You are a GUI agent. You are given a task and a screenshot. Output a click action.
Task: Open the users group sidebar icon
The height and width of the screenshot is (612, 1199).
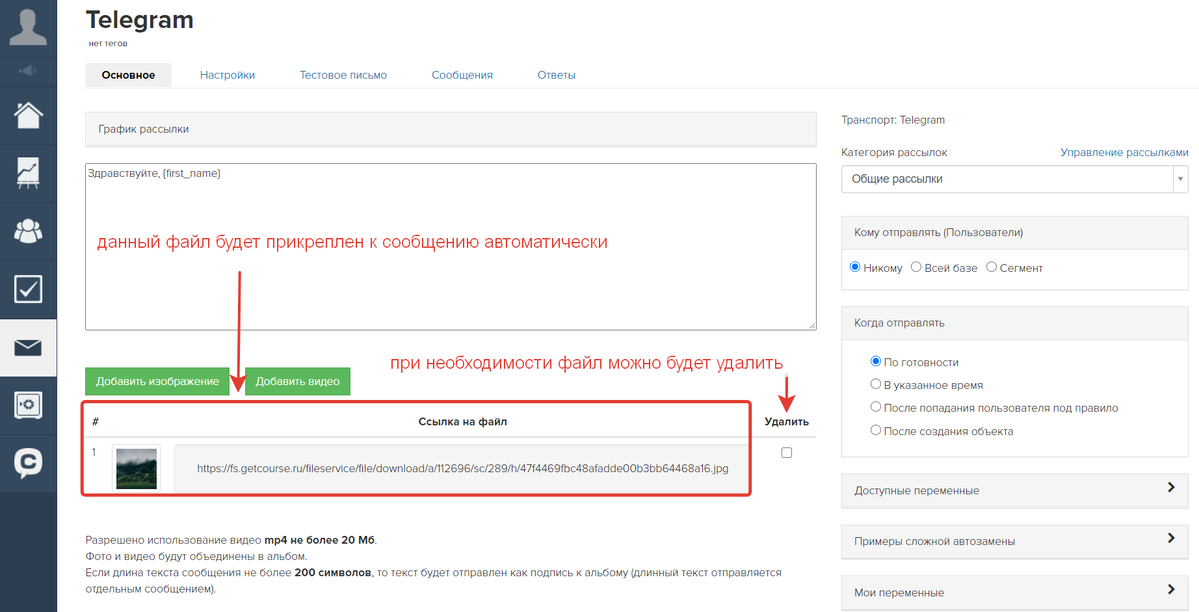28,231
